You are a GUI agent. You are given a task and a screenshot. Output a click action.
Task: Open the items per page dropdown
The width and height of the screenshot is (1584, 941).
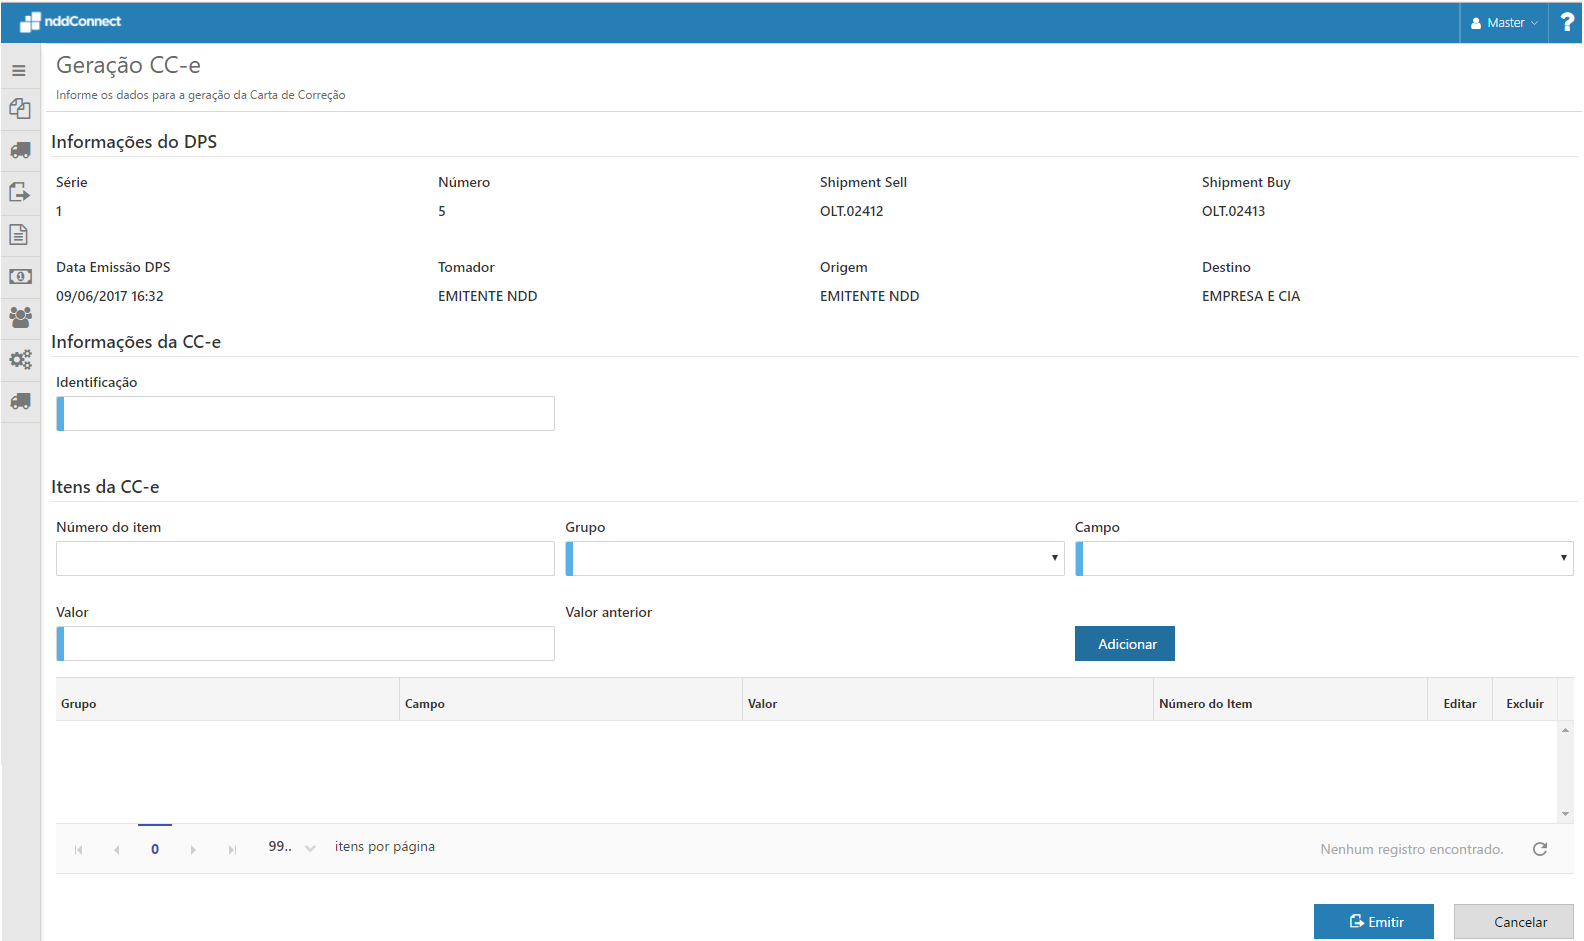point(310,848)
